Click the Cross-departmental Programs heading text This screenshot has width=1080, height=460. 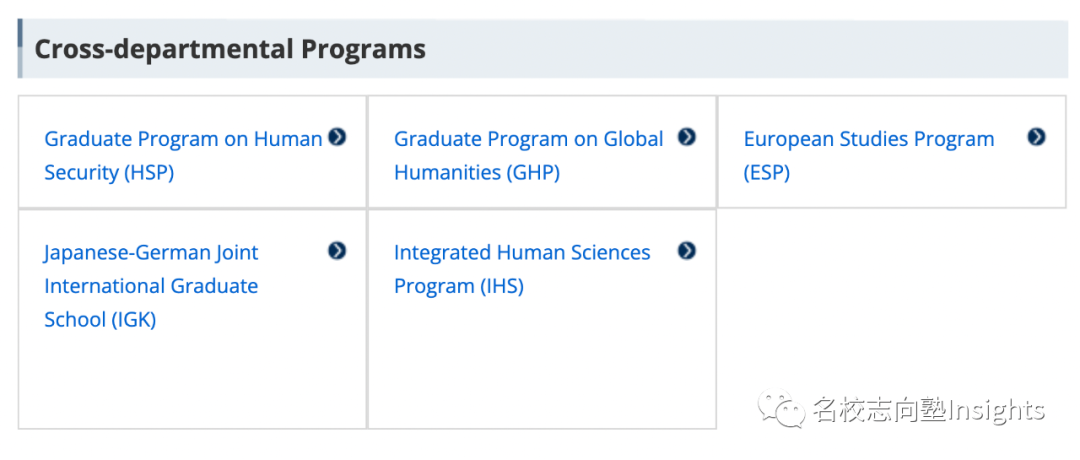point(230,49)
